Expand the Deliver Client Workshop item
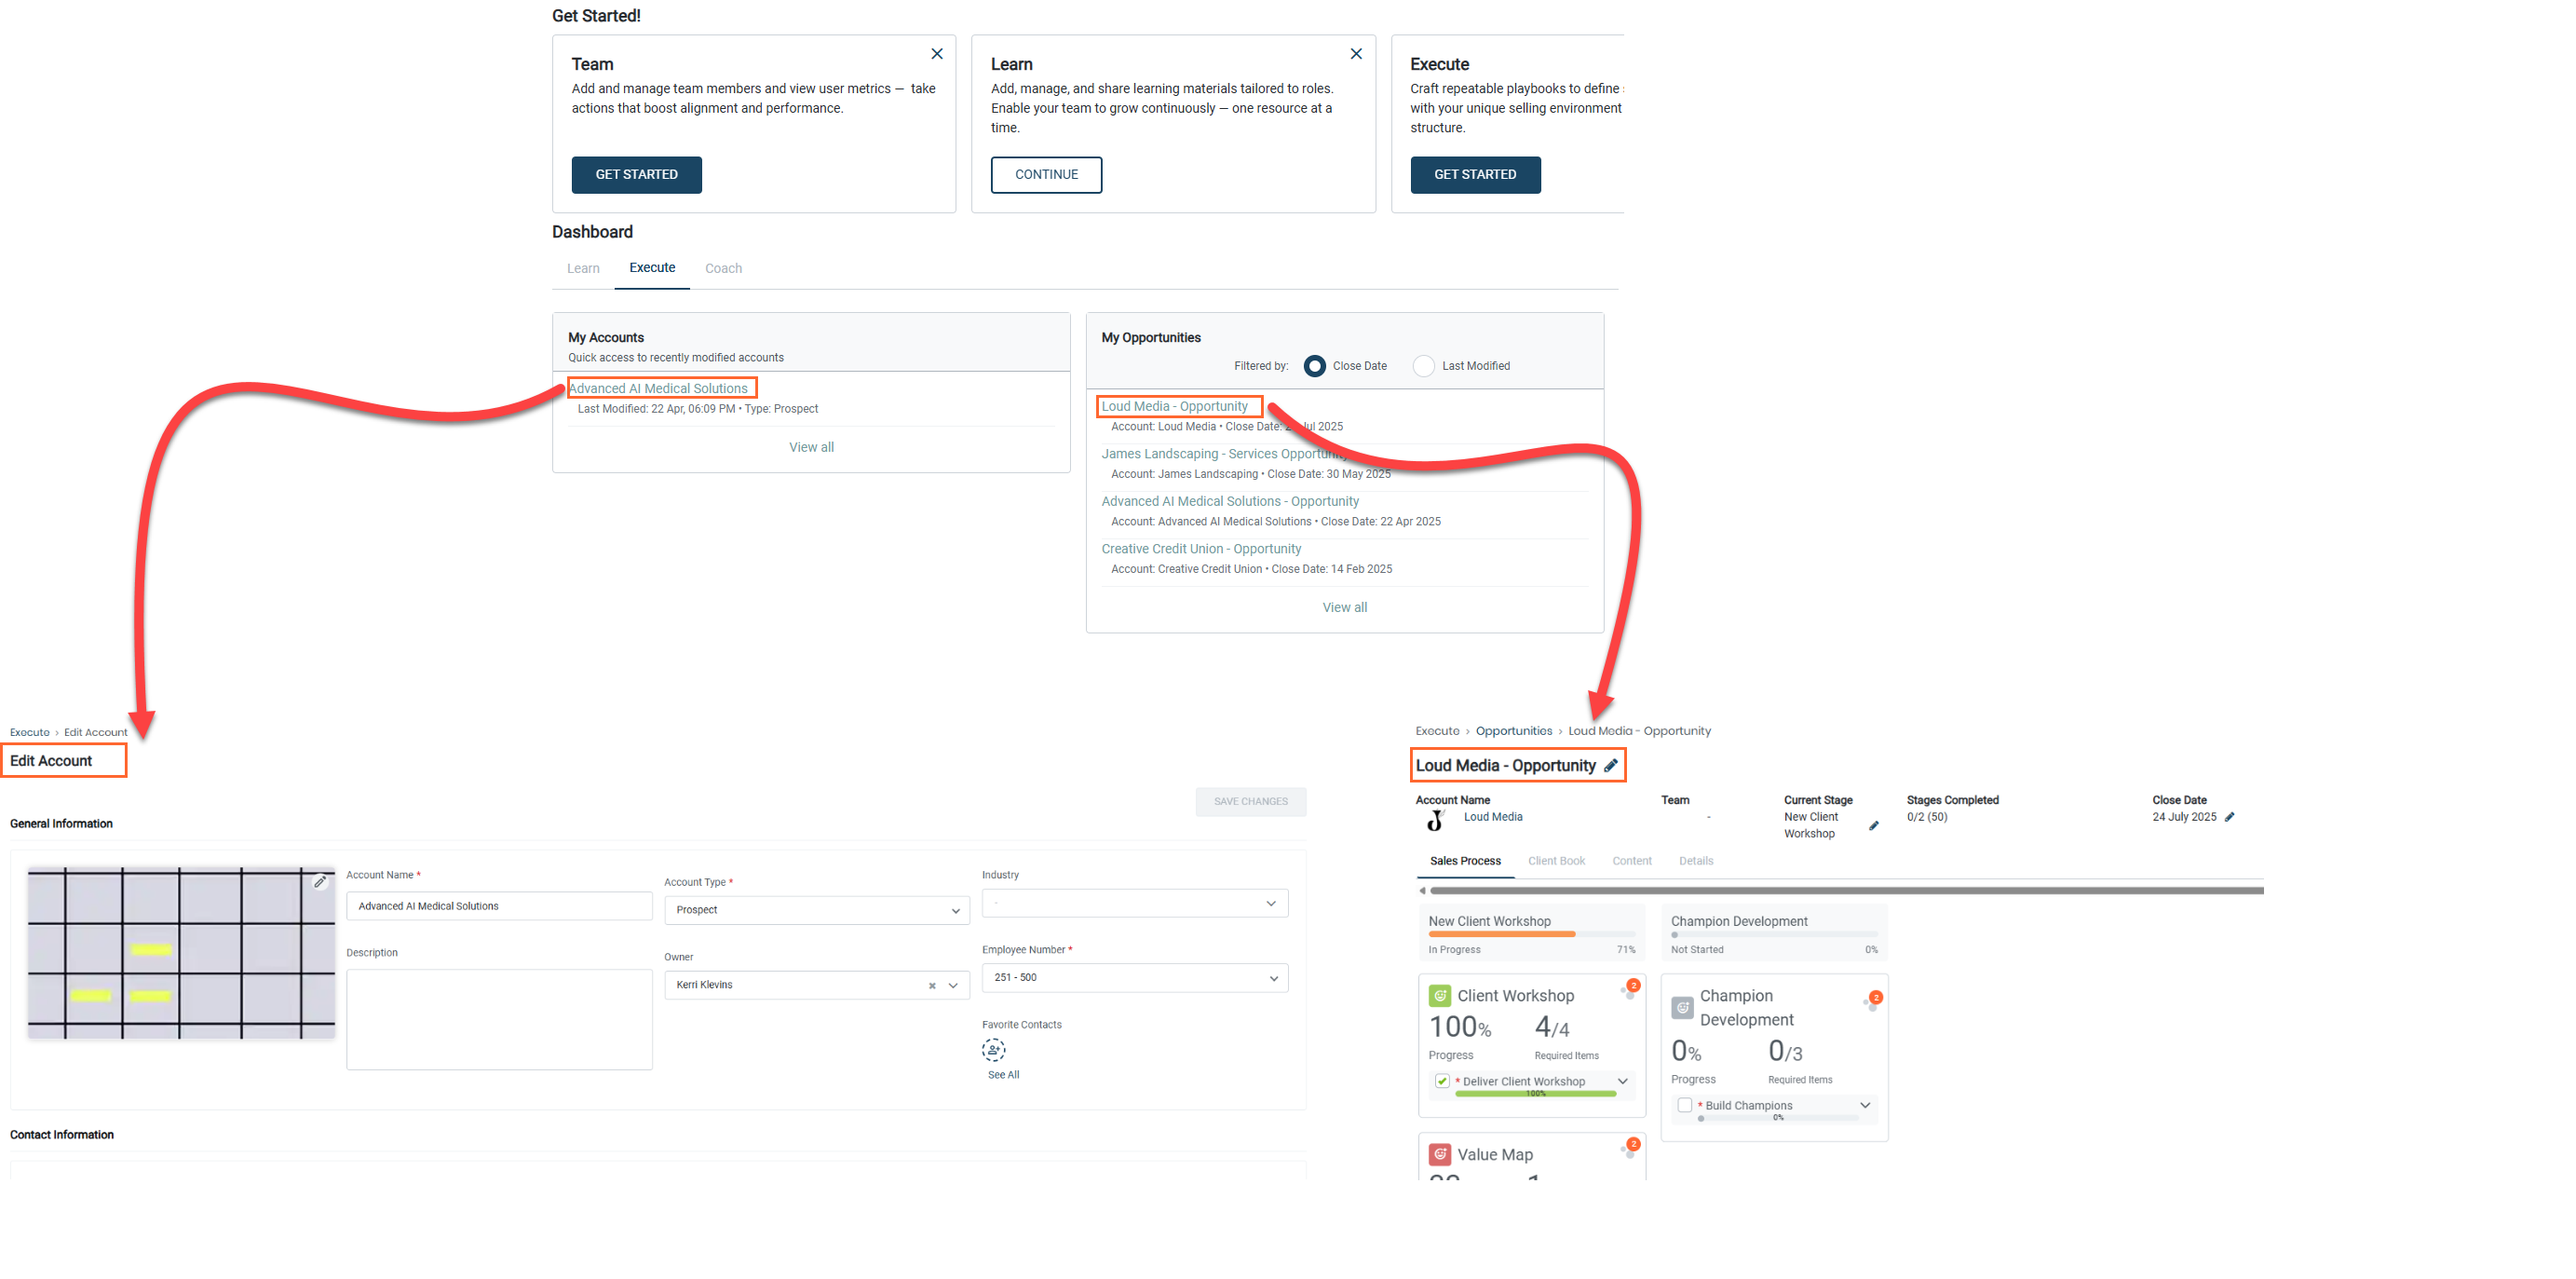2576x1279 pixels. pos(1622,1081)
